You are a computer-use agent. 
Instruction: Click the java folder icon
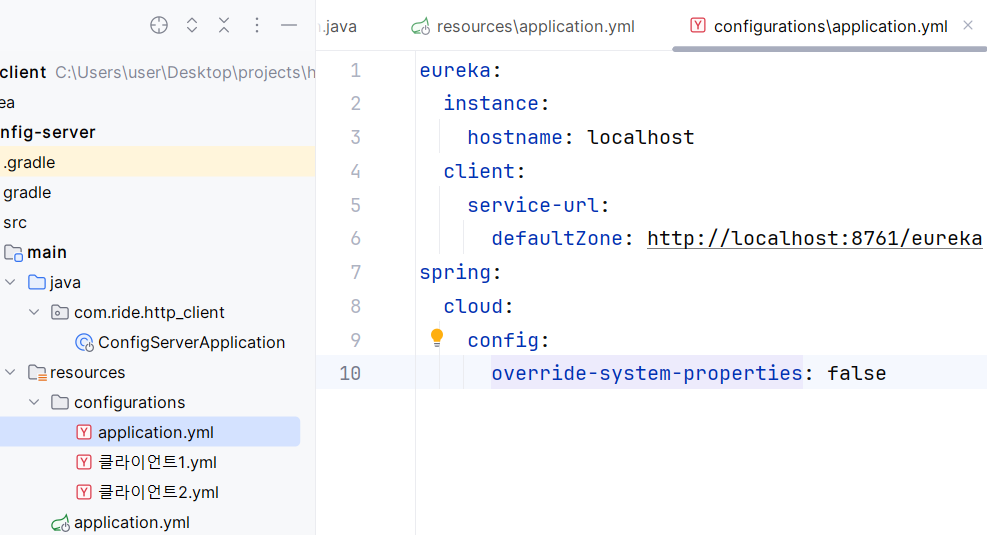tap(37, 283)
